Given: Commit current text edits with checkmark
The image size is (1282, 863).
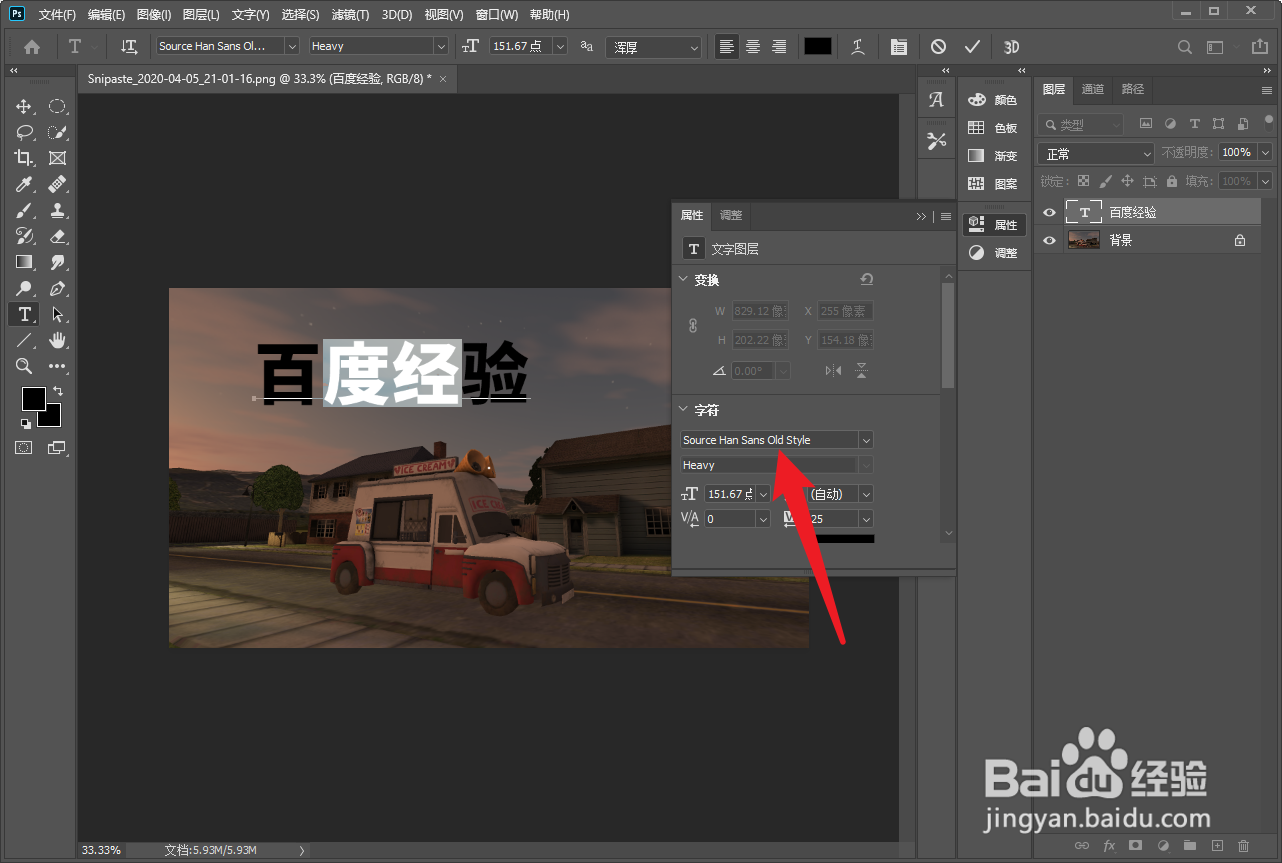Looking at the screenshot, I should (x=972, y=47).
